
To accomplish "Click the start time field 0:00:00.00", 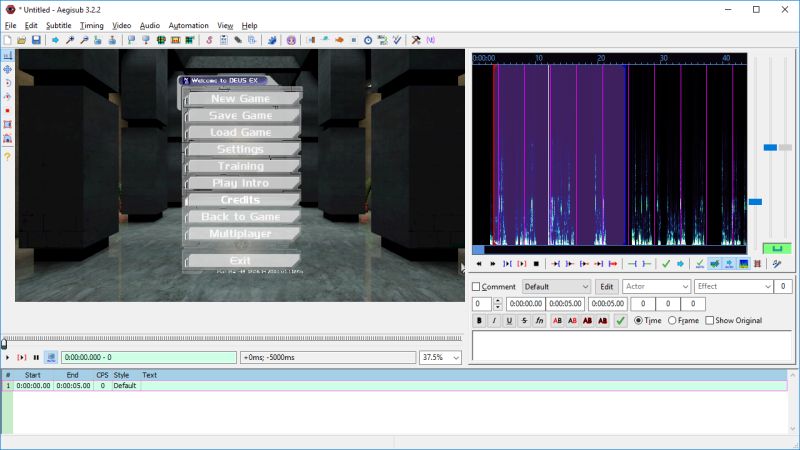I will [526, 304].
